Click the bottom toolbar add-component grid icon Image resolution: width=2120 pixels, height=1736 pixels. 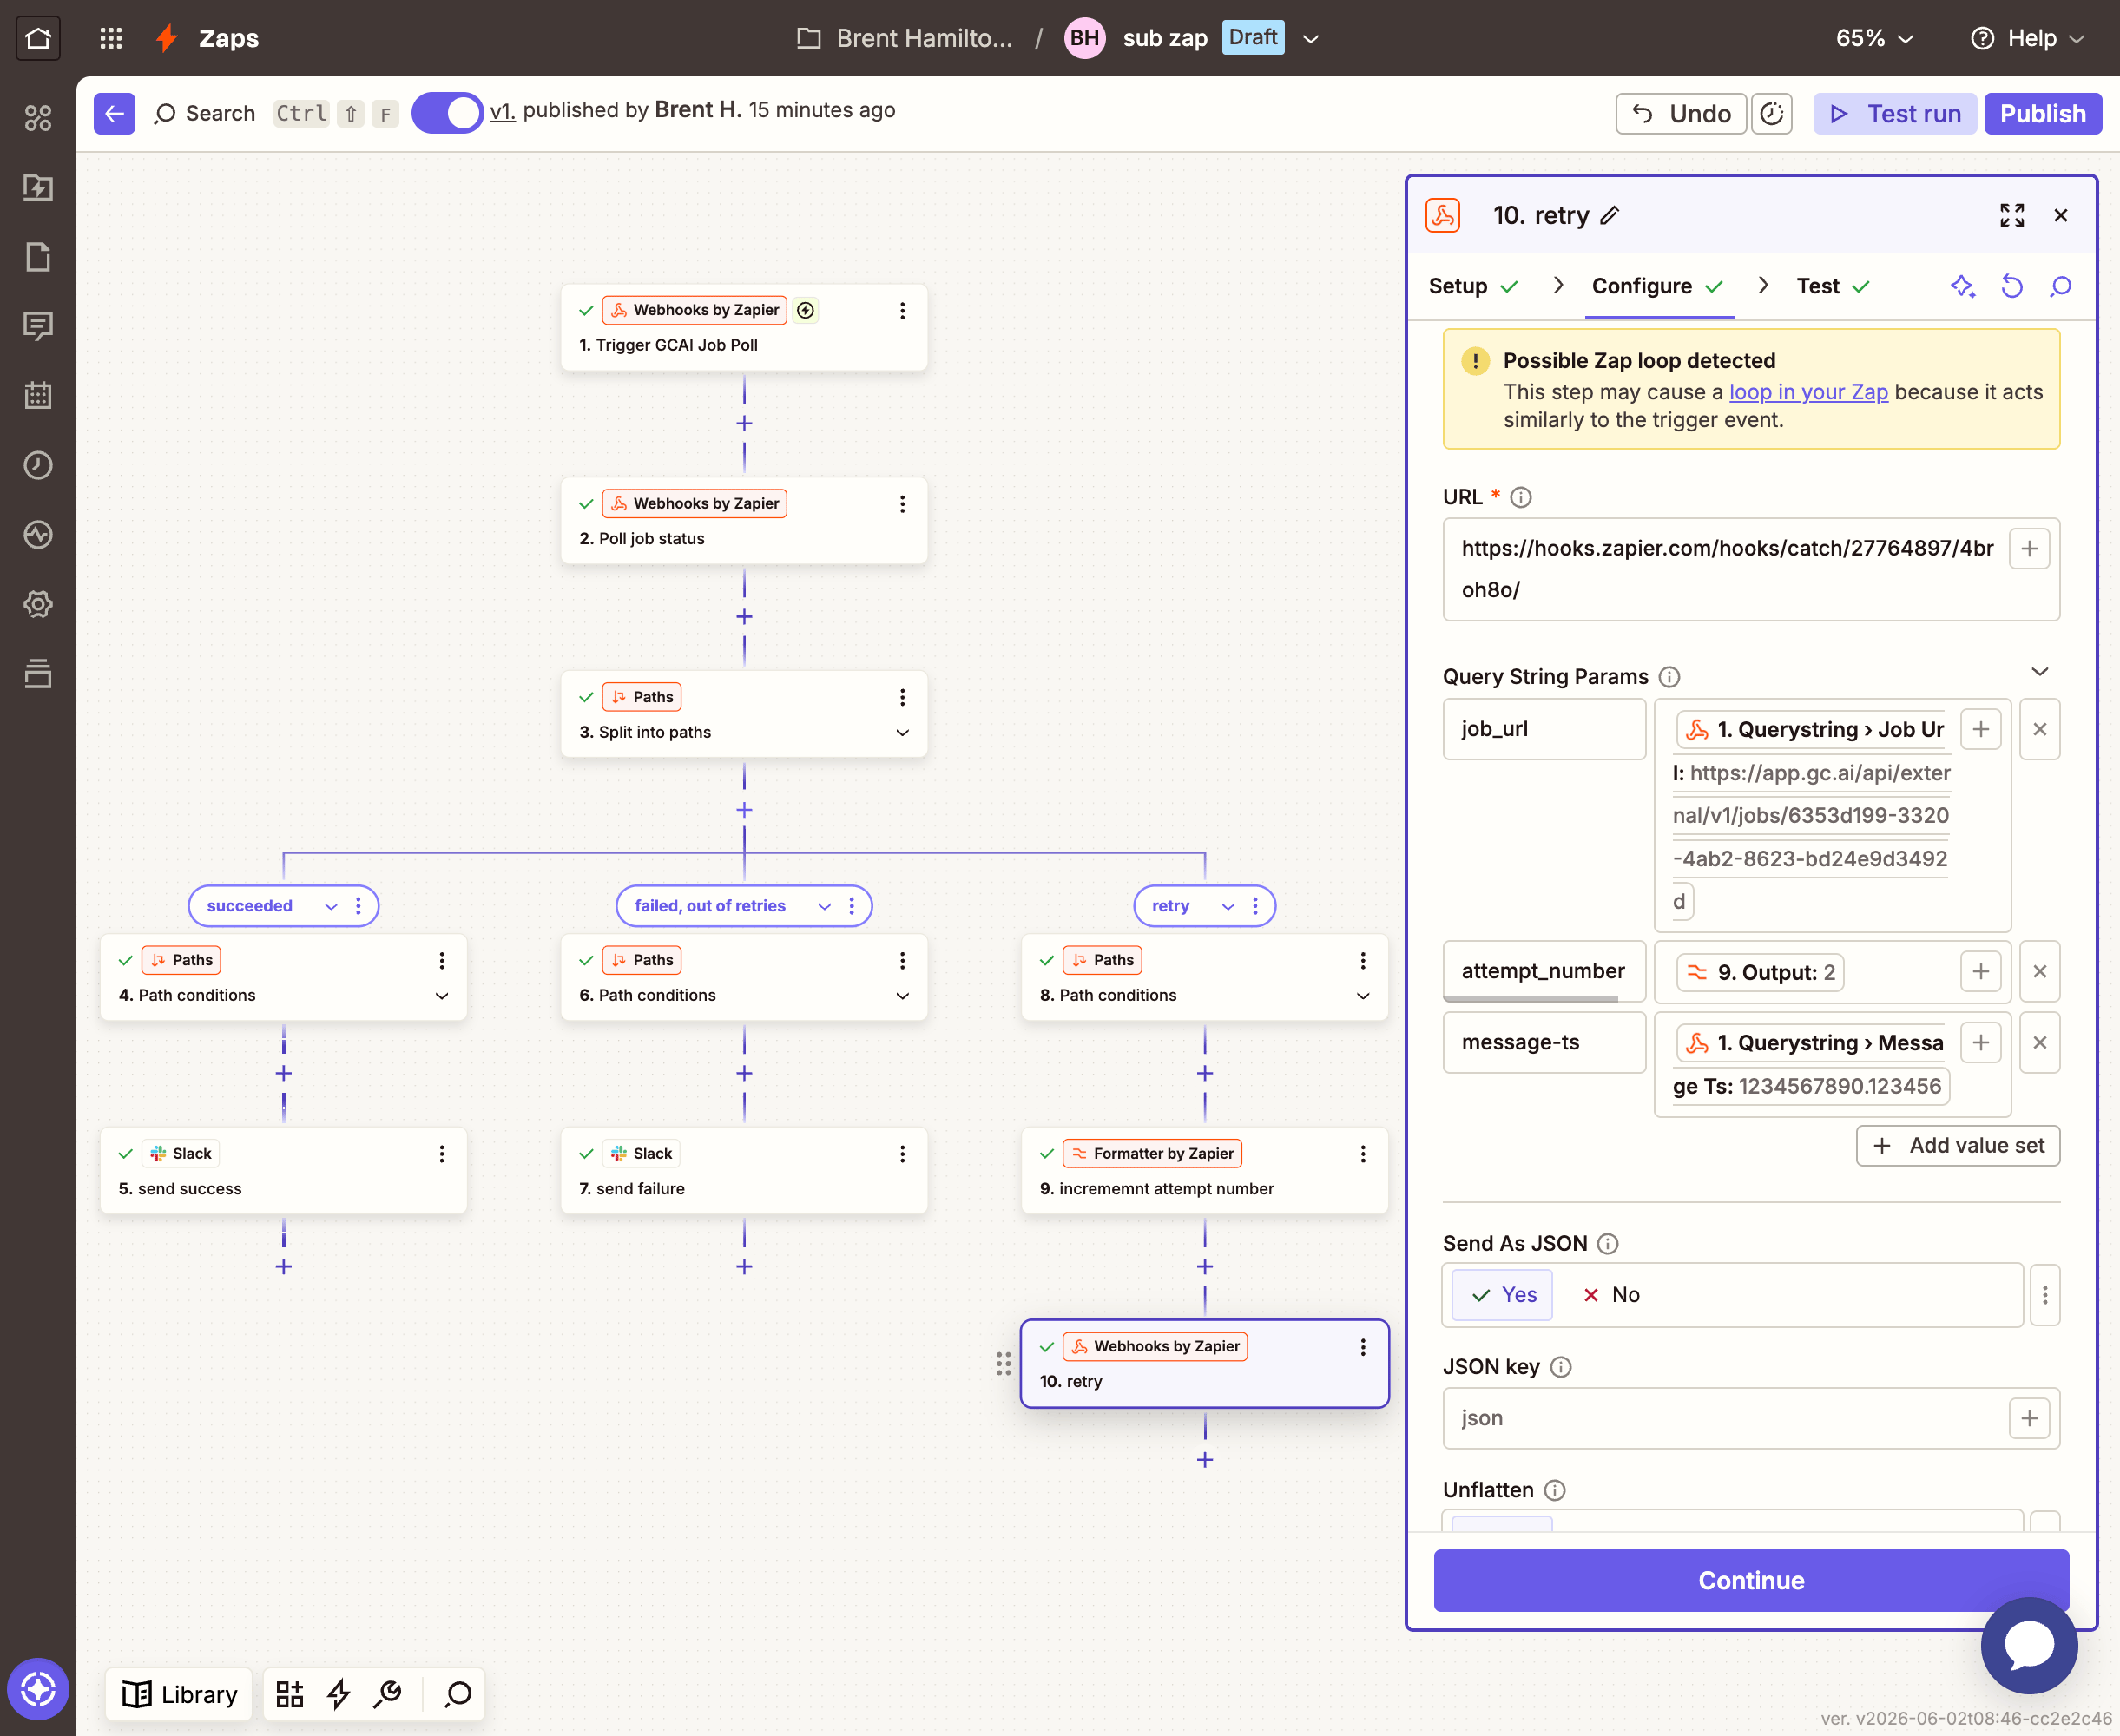click(x=290, y=1693)
